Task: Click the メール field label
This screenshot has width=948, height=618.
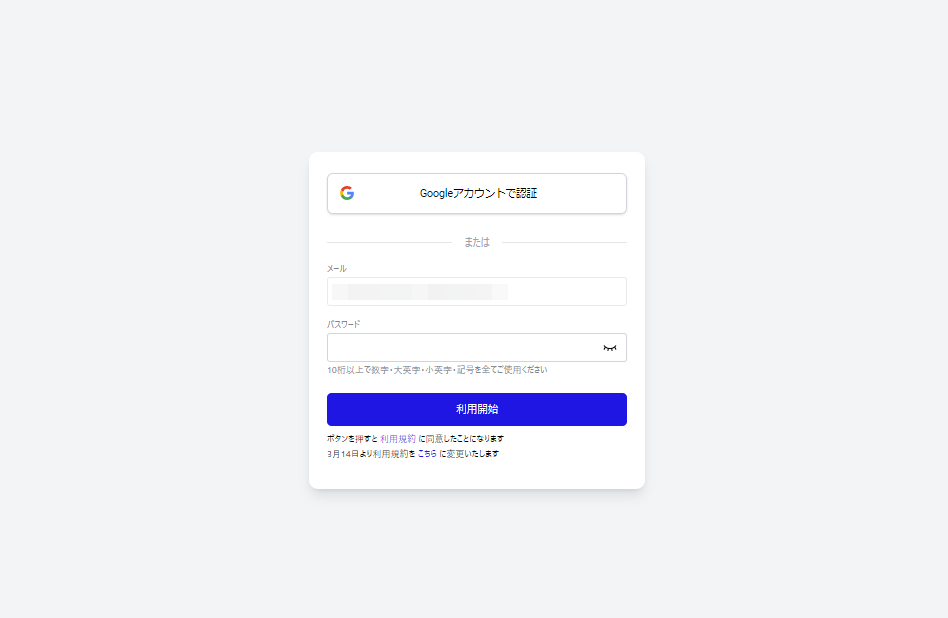Action: click(x=337, y=268)
